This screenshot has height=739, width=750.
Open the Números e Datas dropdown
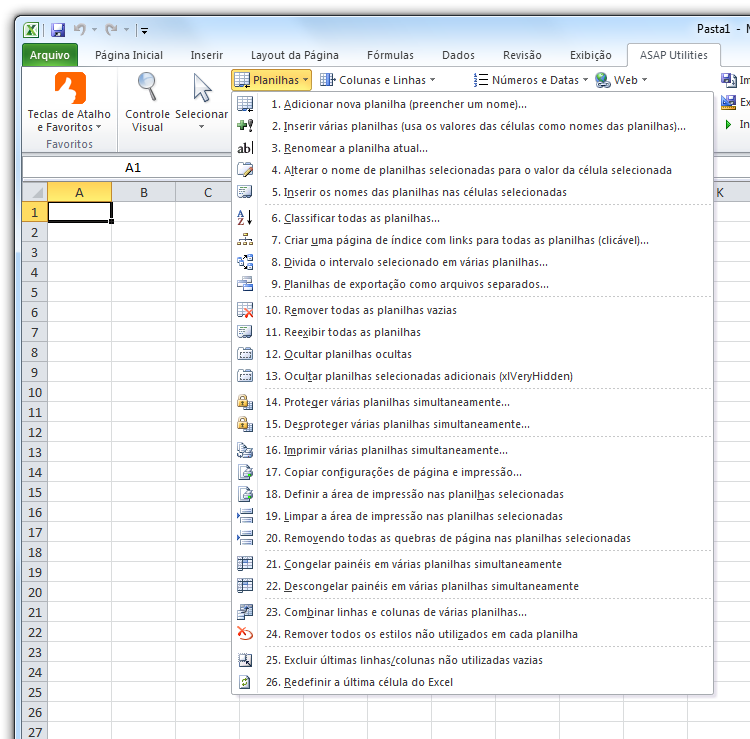tap(530, 80)
